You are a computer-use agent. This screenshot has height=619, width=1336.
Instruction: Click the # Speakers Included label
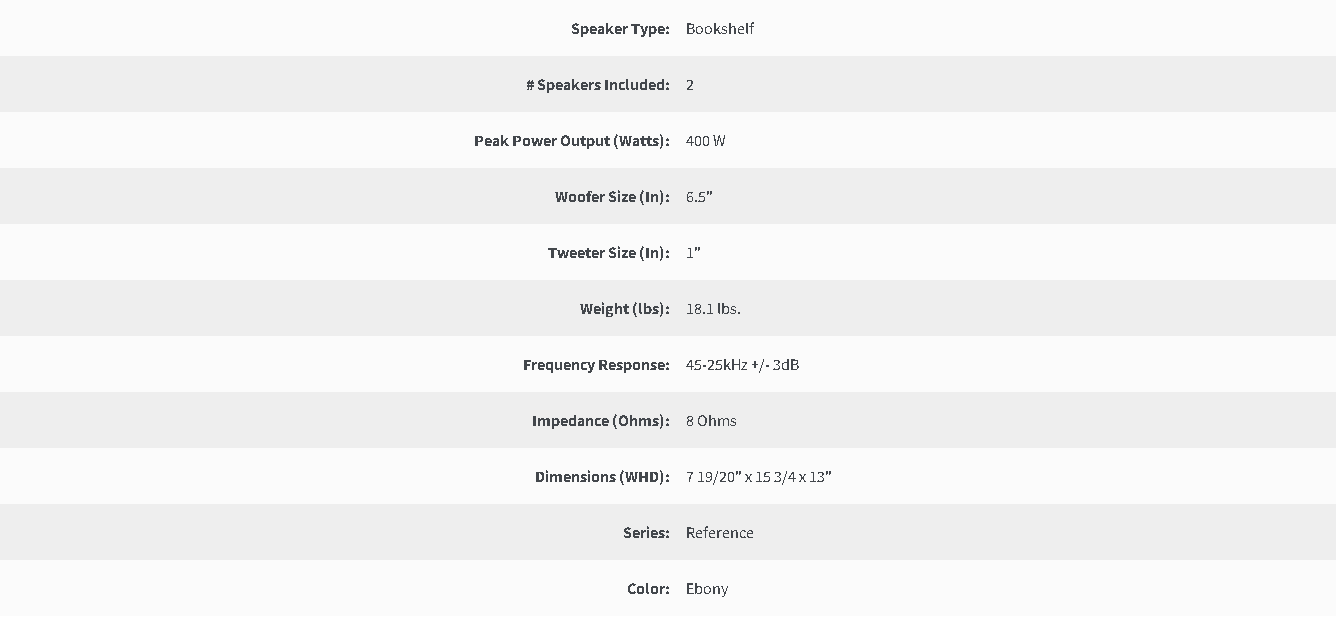tap(598, 85)
